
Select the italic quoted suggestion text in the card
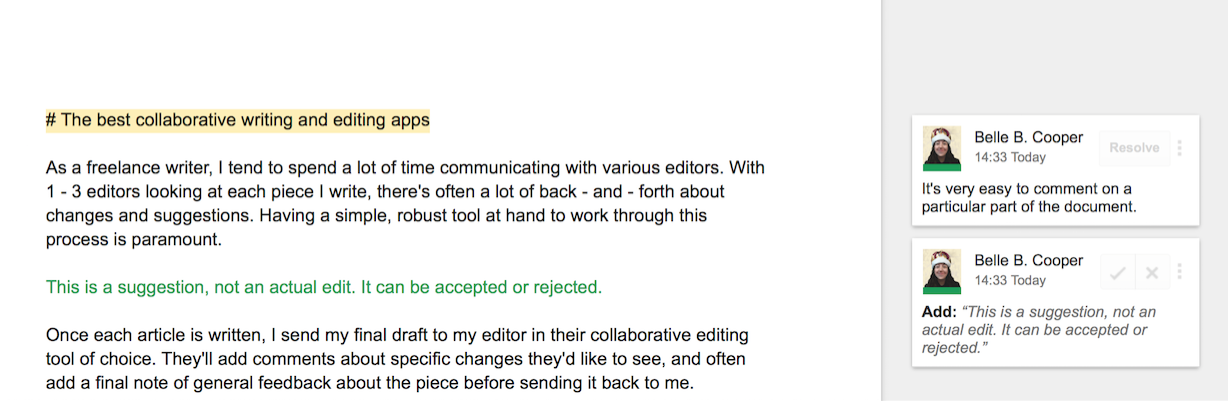click(x=1040, y=330)
